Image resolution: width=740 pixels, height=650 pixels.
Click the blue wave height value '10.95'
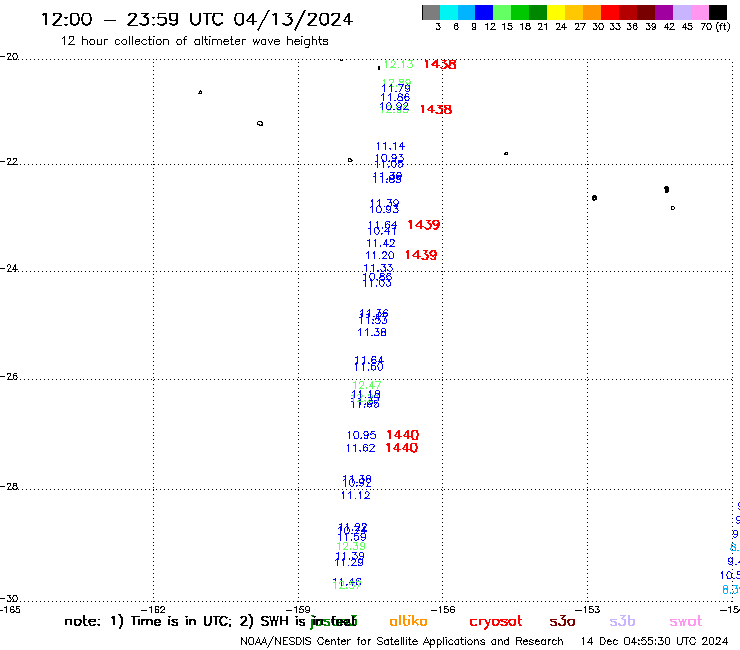pyautogui.click(x=362, y=435)
